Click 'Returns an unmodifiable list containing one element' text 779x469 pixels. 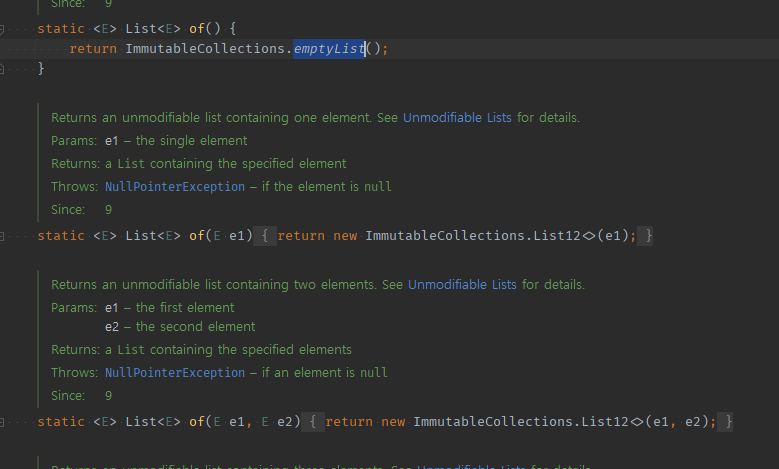(x=211, y=118)
